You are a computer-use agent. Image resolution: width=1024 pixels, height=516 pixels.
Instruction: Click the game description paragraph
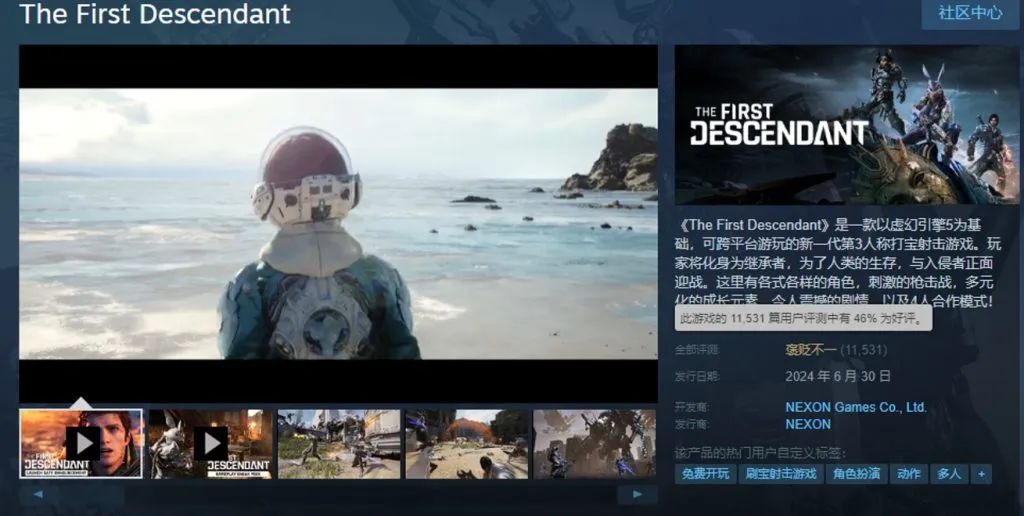tap(840, 263)
